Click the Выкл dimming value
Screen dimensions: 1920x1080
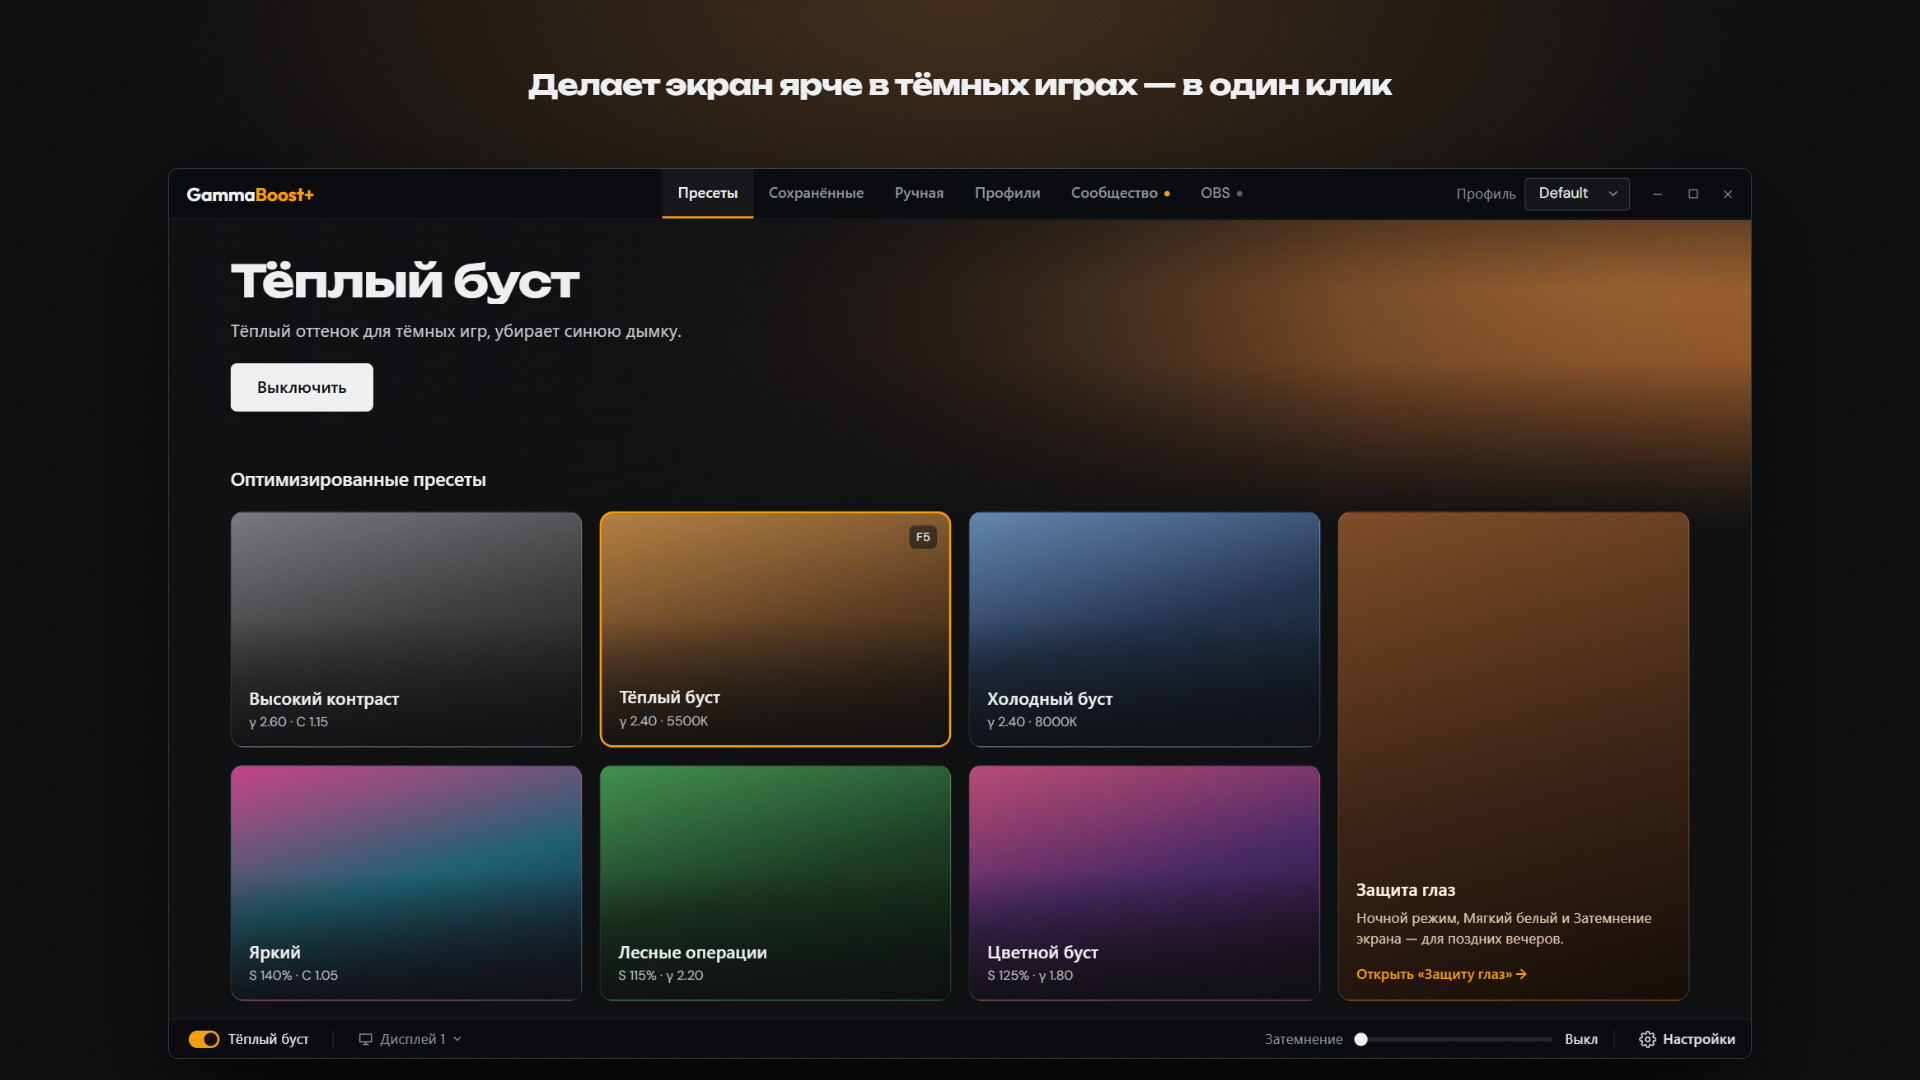1581,1039
